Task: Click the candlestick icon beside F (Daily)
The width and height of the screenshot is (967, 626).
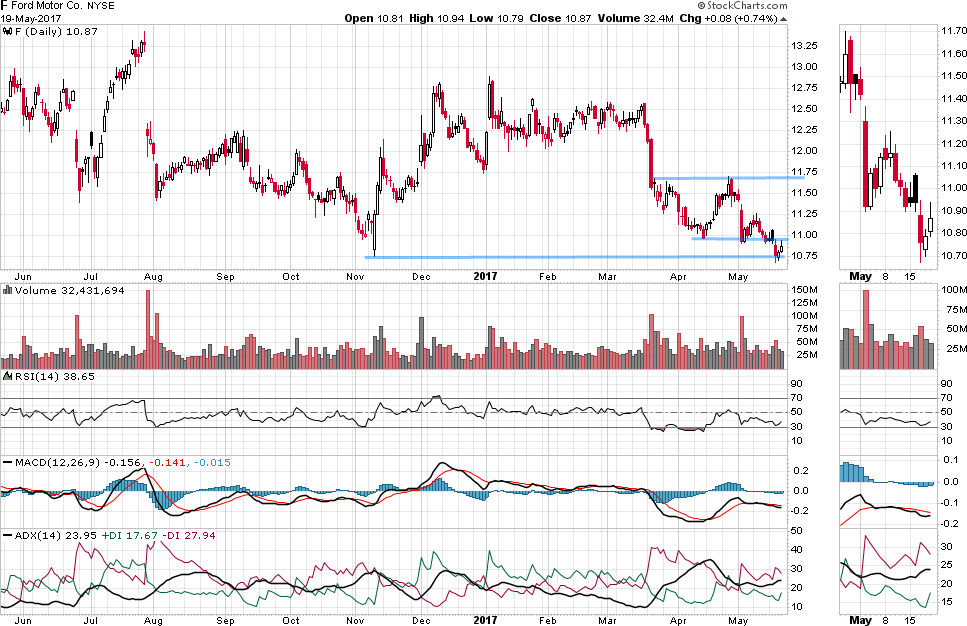Action: point(7,31)
